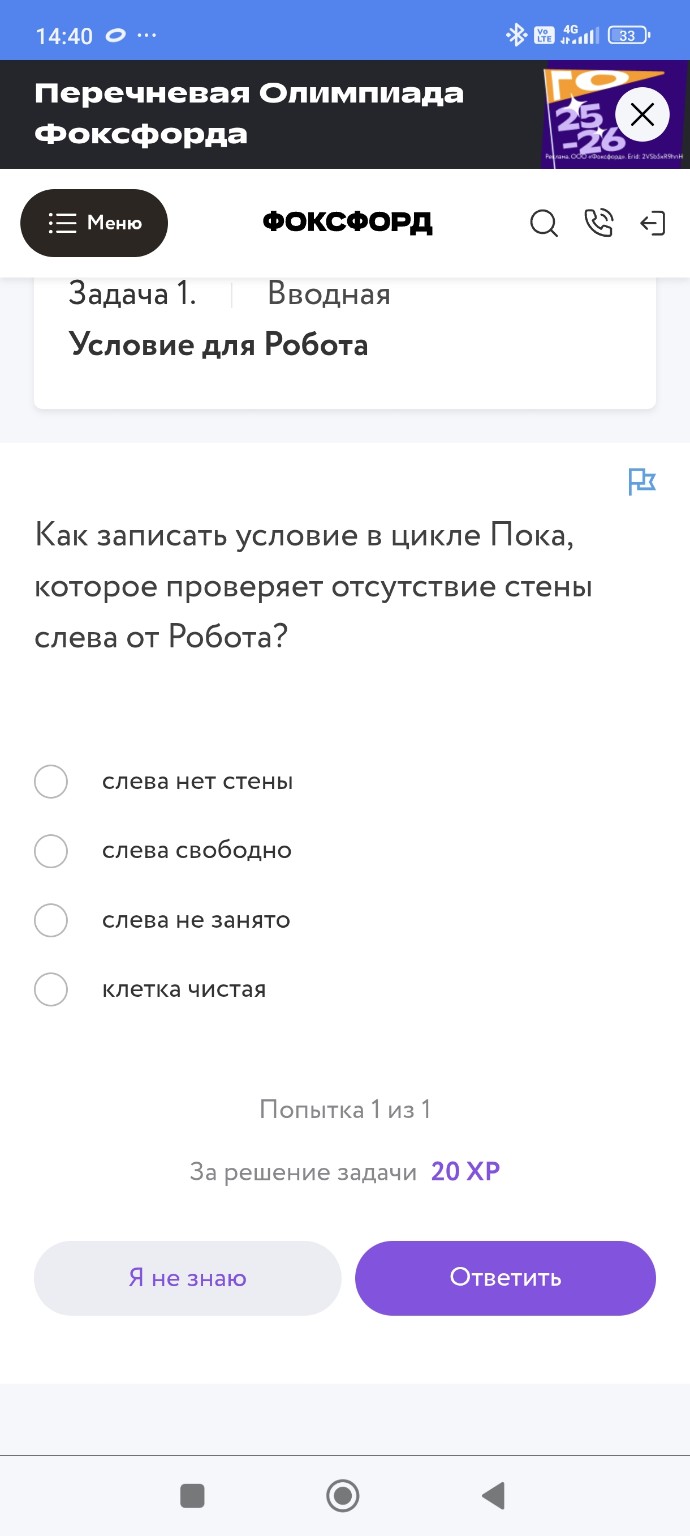The width and height of the screenshot is (690, 1536).
Task: Tap the flag icon to report the task
Action: pyautogui.click(x=641, y=482)
